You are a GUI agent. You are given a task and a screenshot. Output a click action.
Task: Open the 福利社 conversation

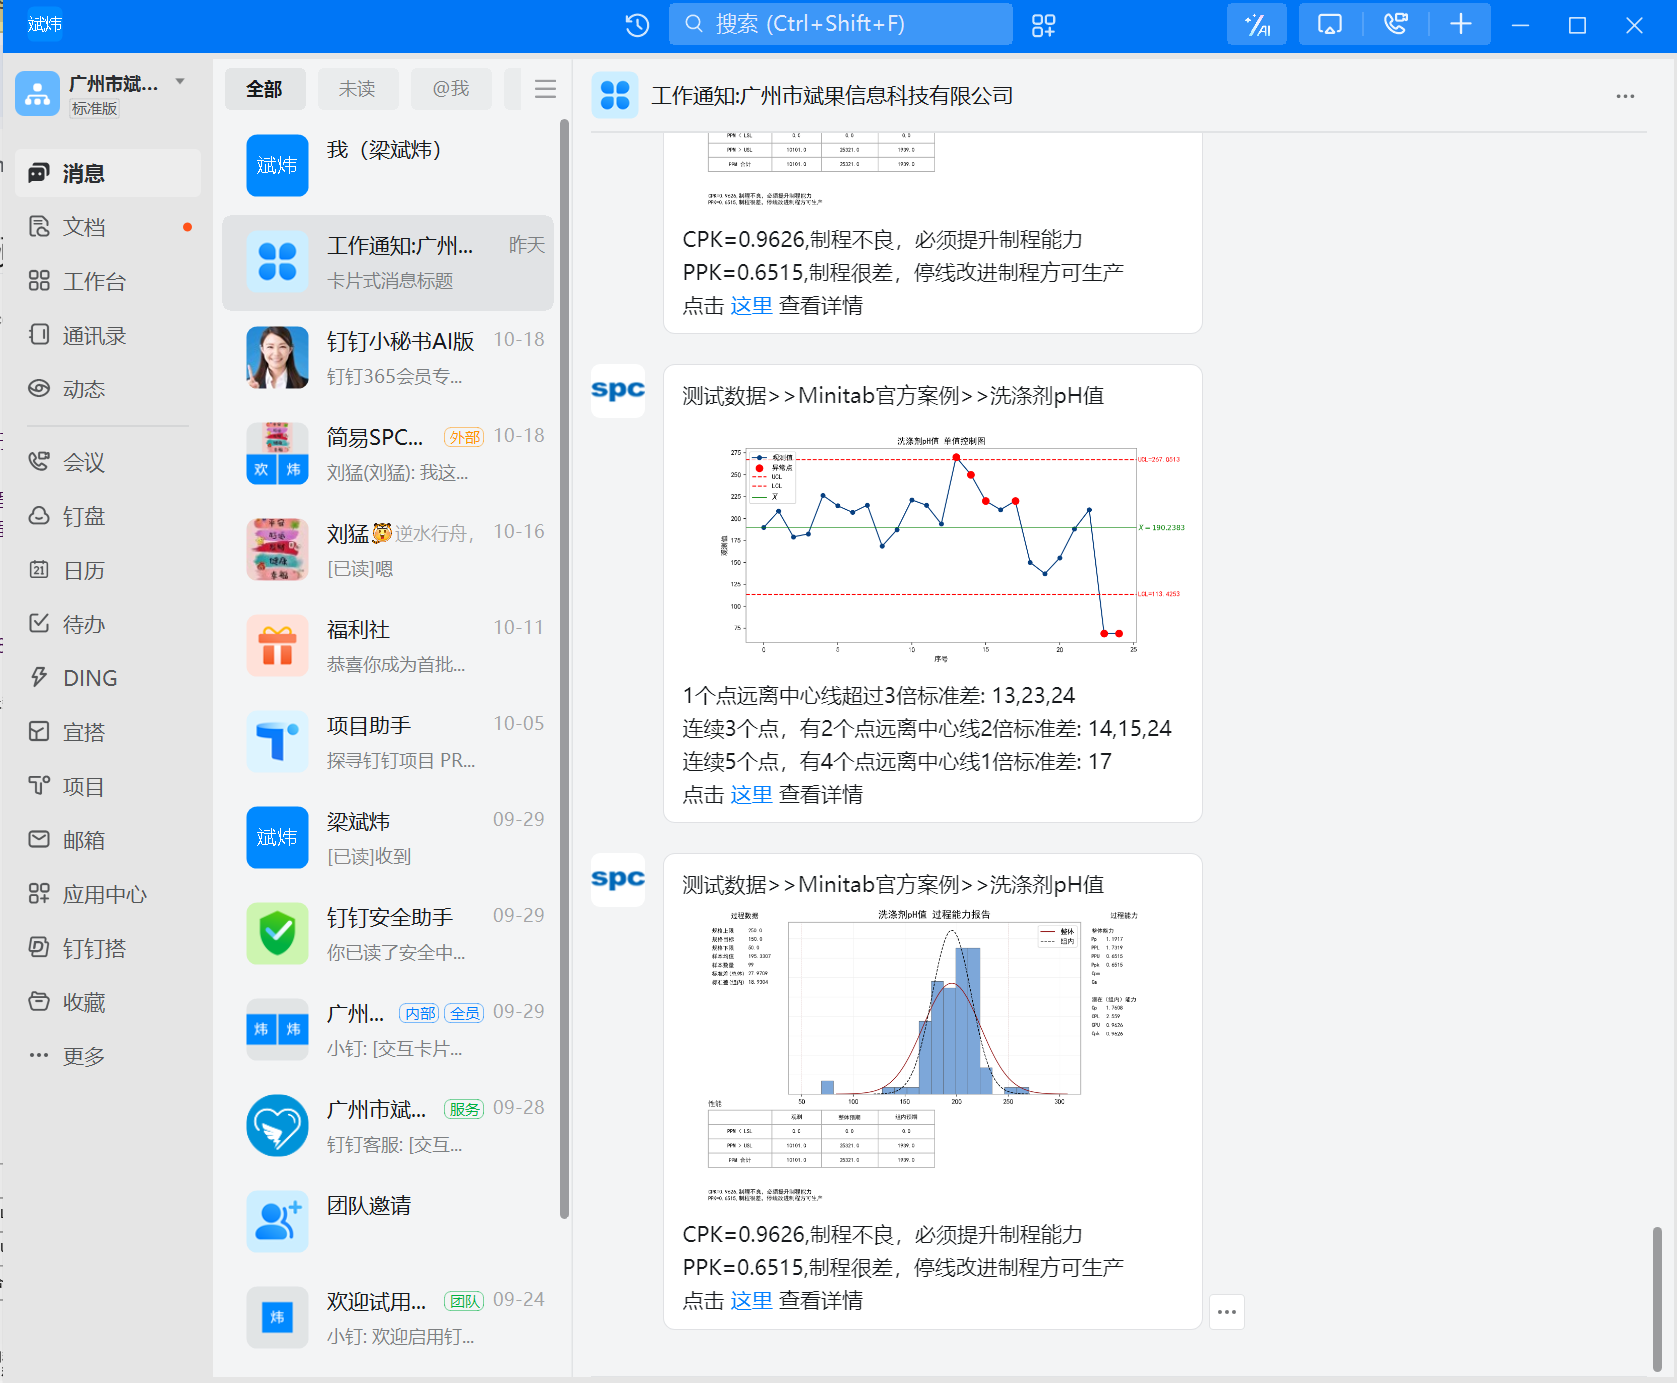388,646
